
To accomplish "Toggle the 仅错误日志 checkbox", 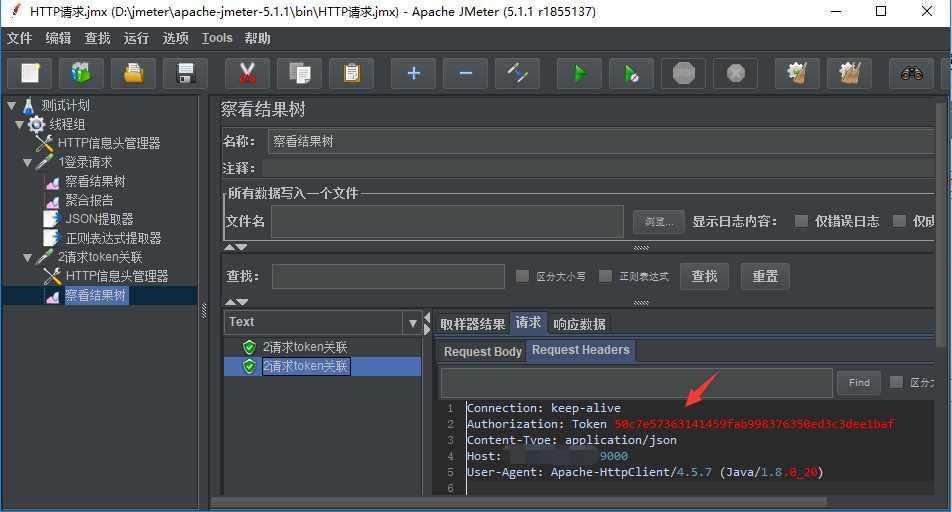I will 801,221.
